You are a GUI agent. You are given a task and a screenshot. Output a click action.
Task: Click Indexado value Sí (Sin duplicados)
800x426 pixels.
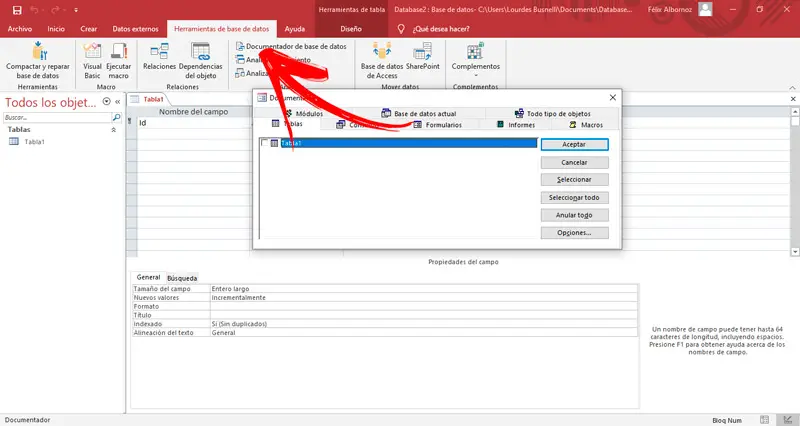click(423, 324)
